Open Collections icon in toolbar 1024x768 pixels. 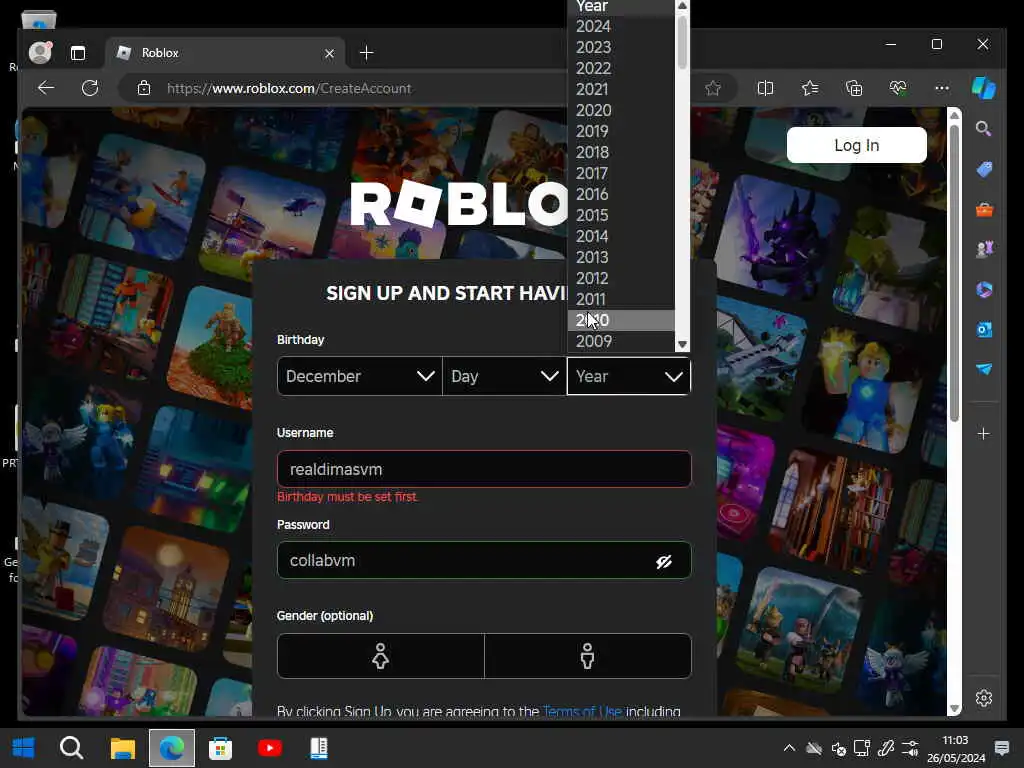854,88
